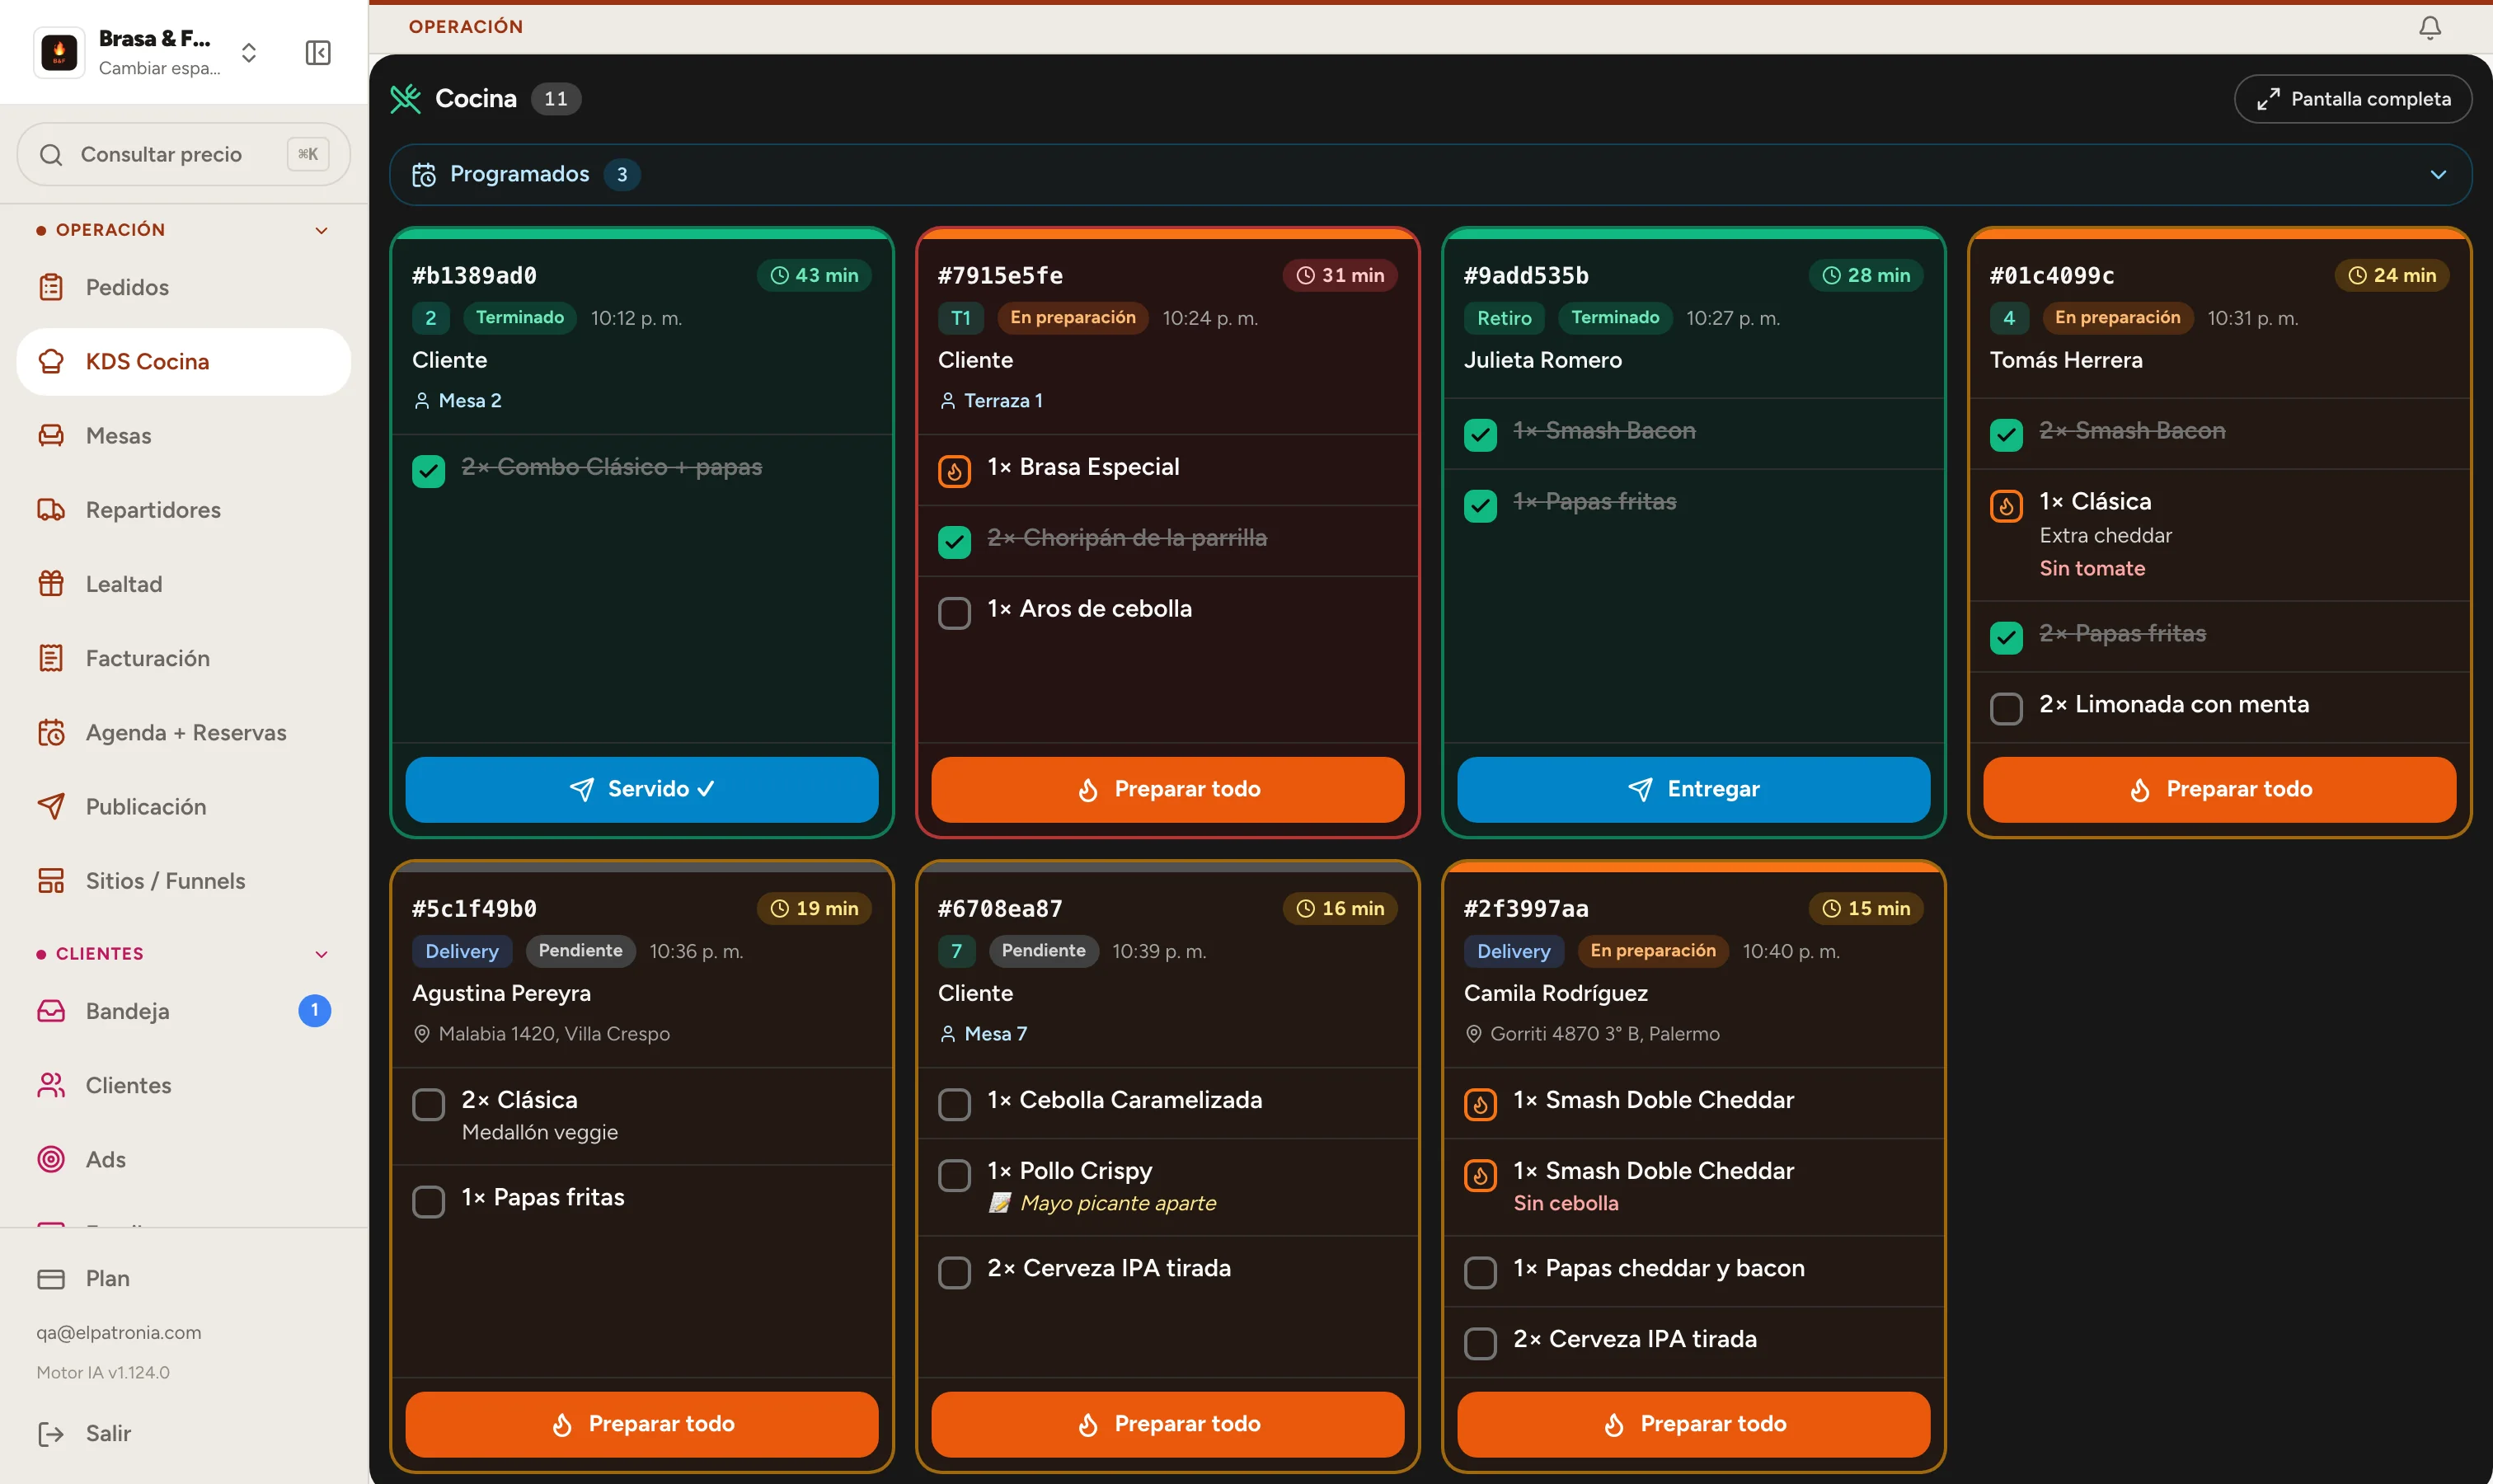This screenshot has height=1484, width=2493.
Task: Expand the Programados section chevron
Action: [2437, 175]
